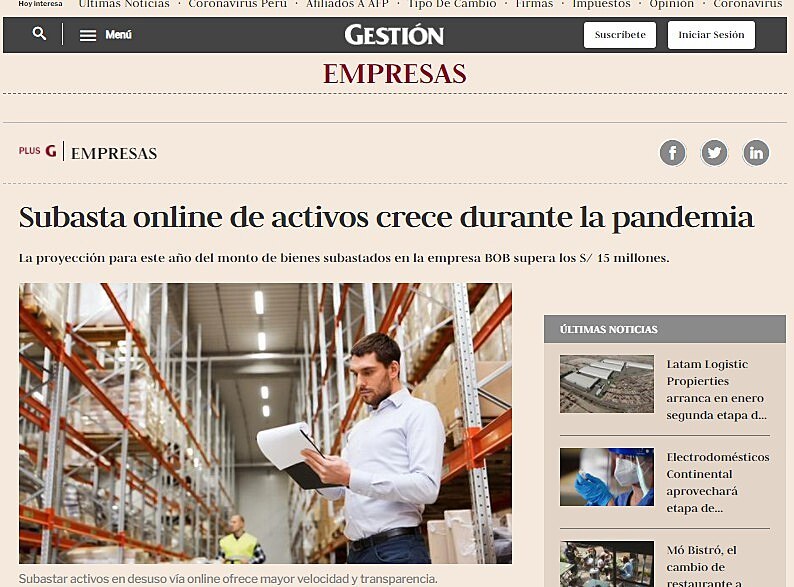Open the search magnifier icon
This screenshot has height=587, width=794.
tap(39, 34)
